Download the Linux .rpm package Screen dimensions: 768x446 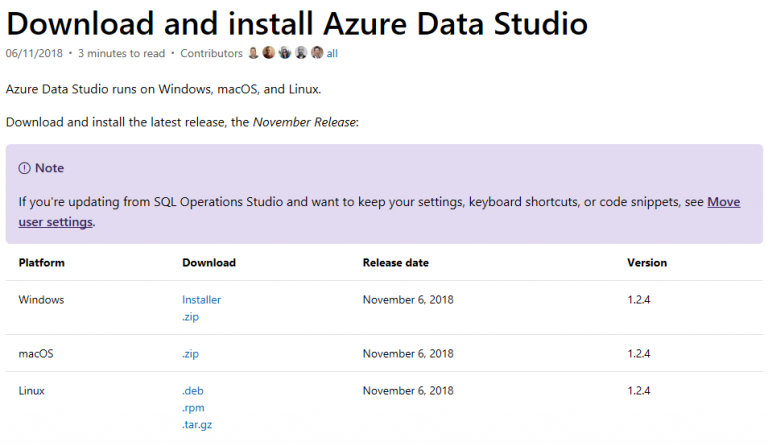click(192, 407)
